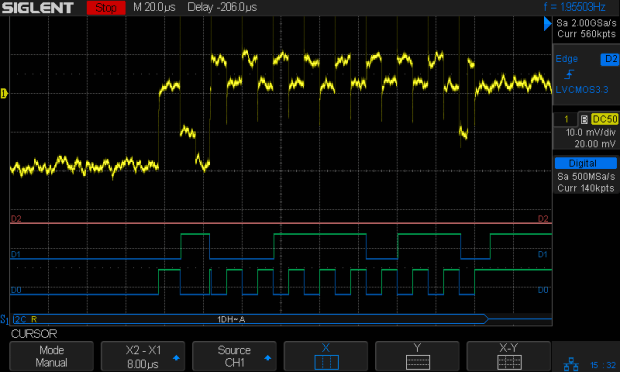Click the blue arrow on X2 - X1 softkey

point(176,358)
